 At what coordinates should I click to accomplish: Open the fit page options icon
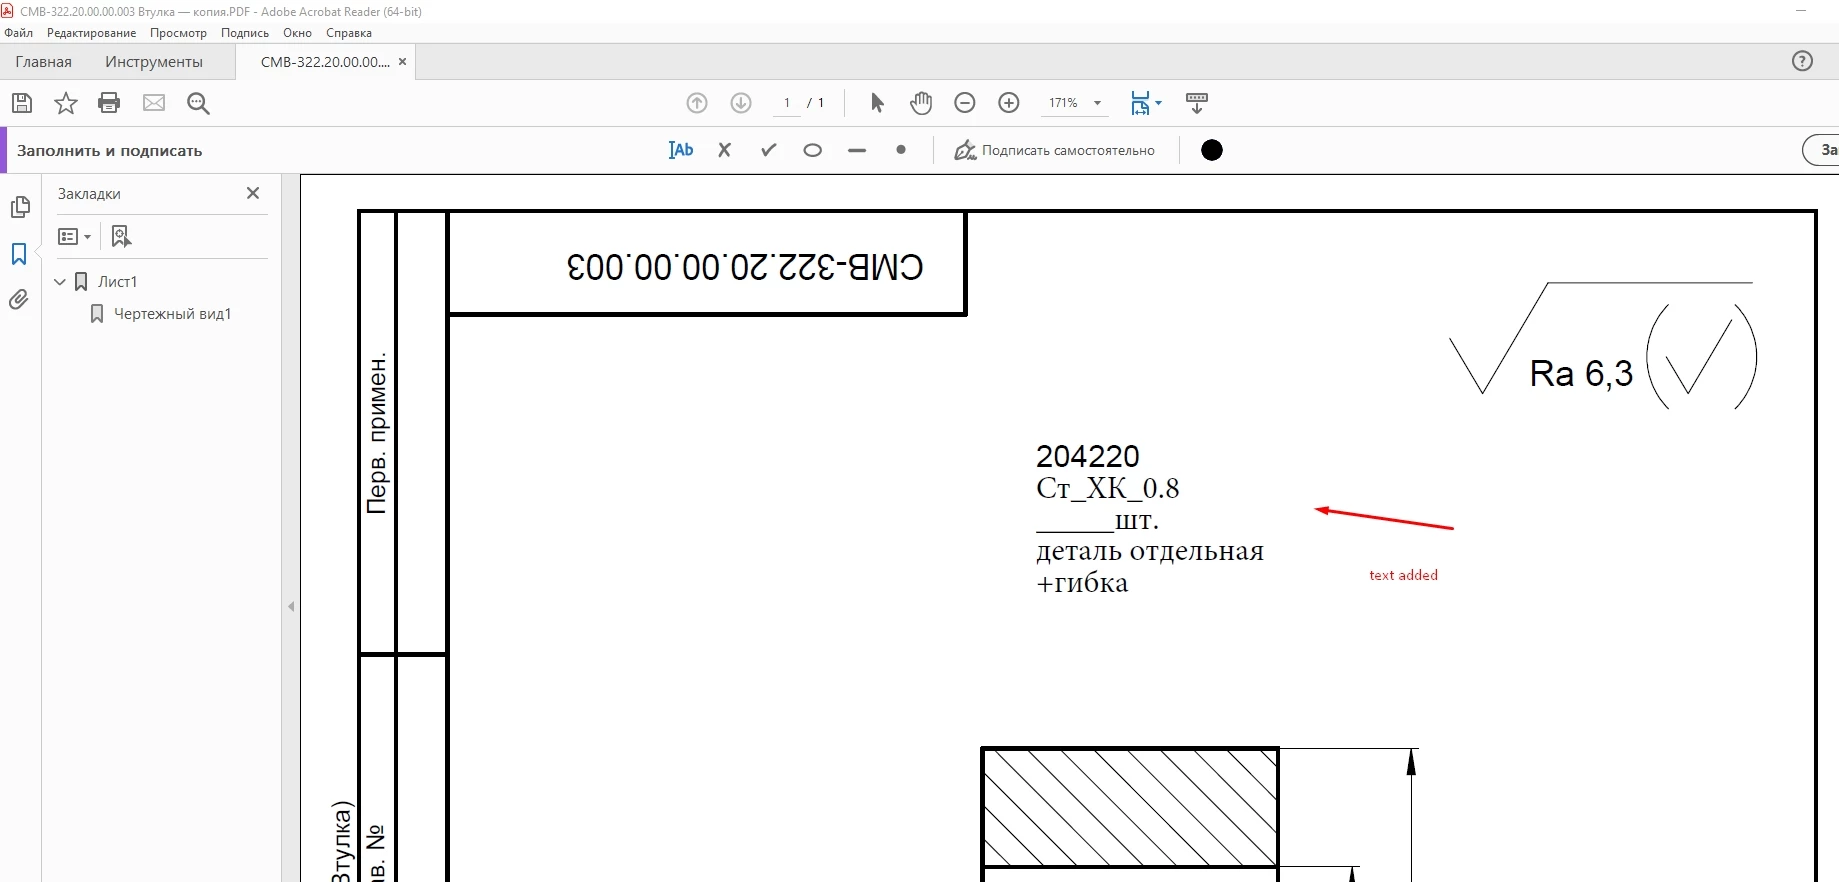point(1146,103)
